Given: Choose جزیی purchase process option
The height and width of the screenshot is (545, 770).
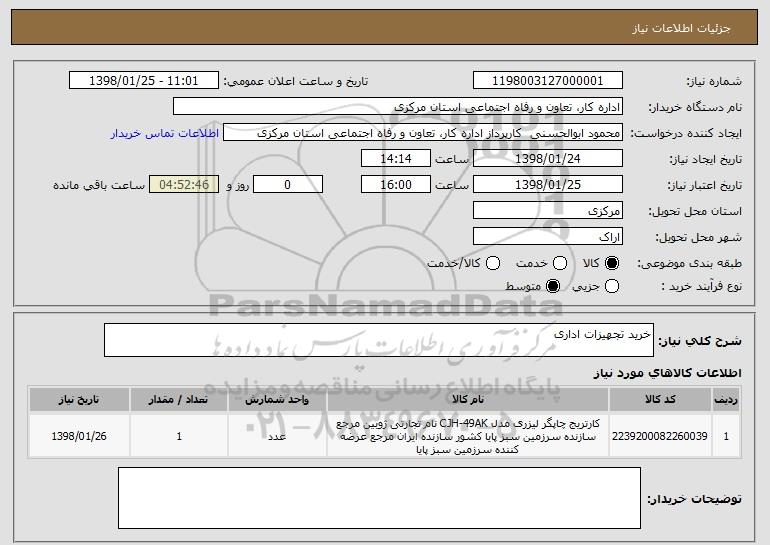Looking at the screenshot, I should pos(612,286).
